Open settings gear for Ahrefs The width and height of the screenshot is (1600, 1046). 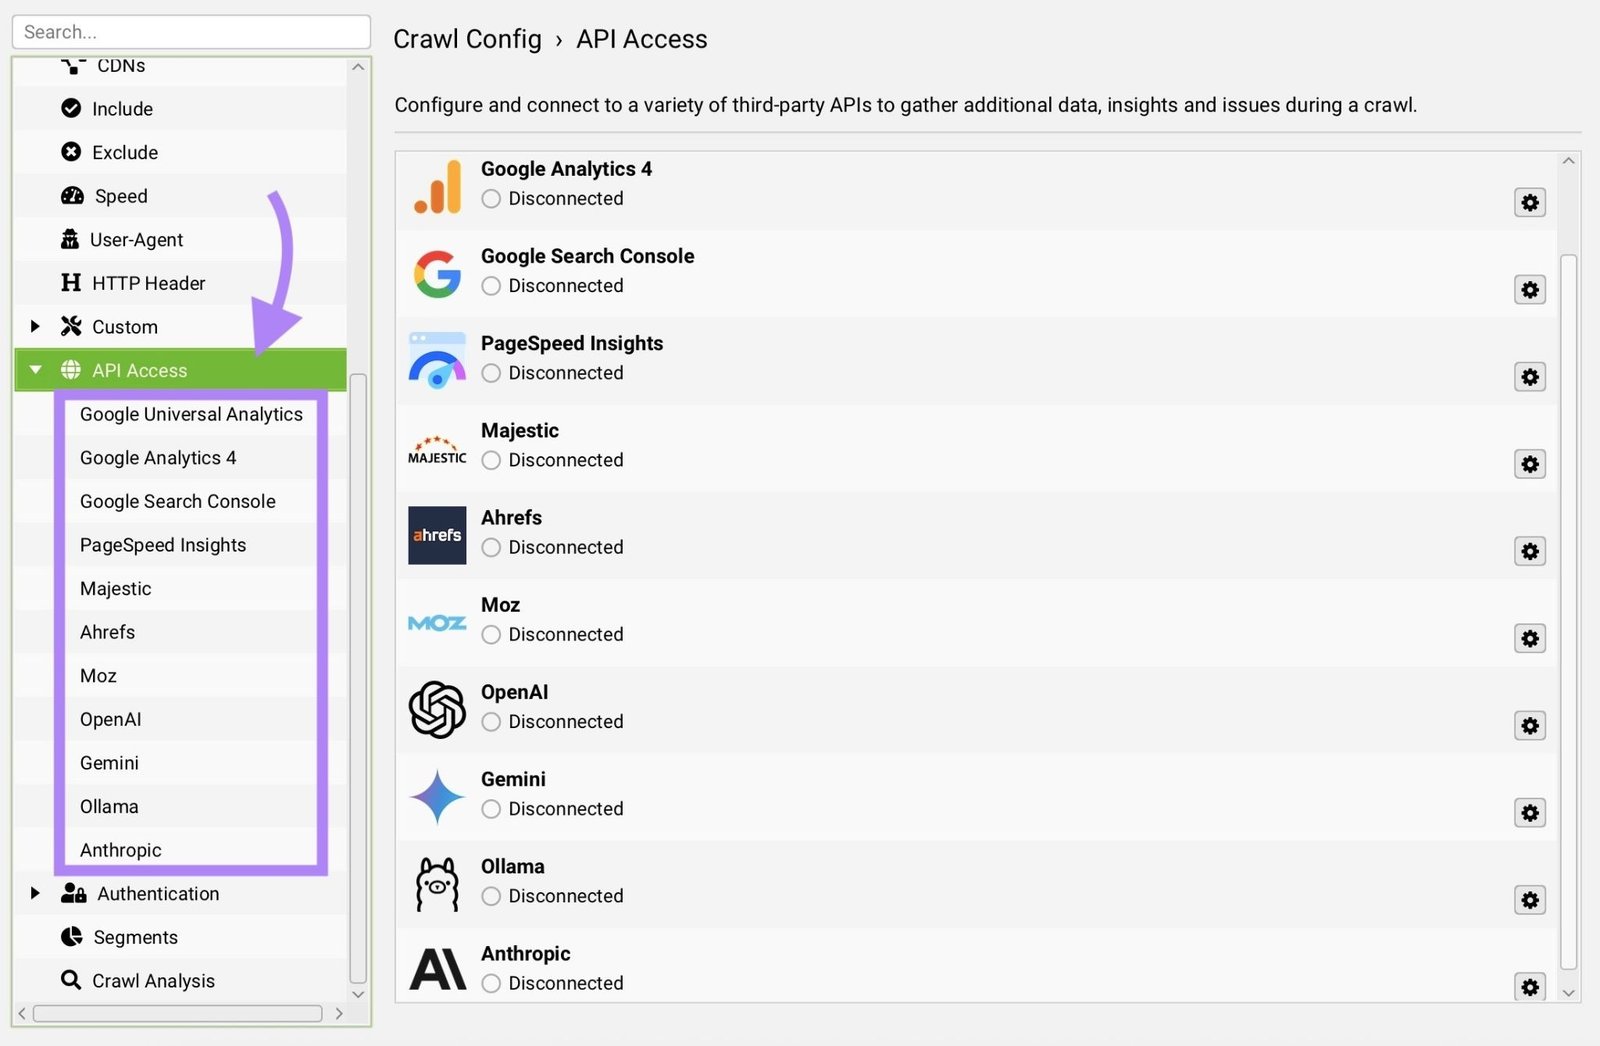pyautogui.click(x=1530, y=551)
